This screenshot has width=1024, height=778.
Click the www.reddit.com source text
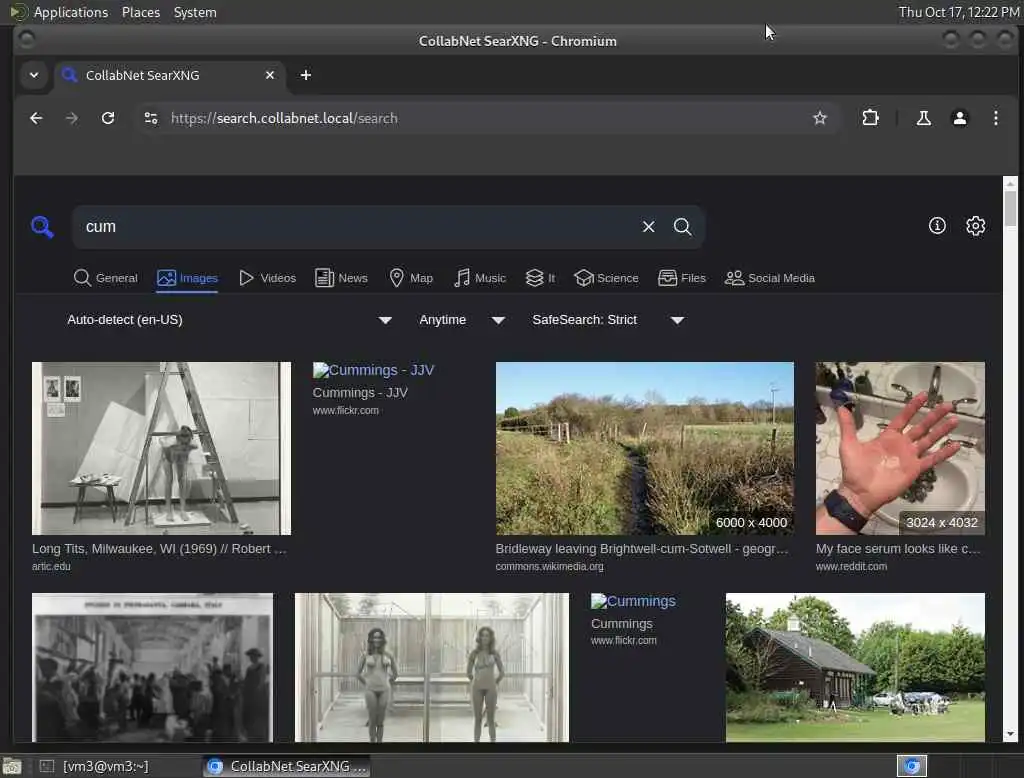[x=851, y=566]
